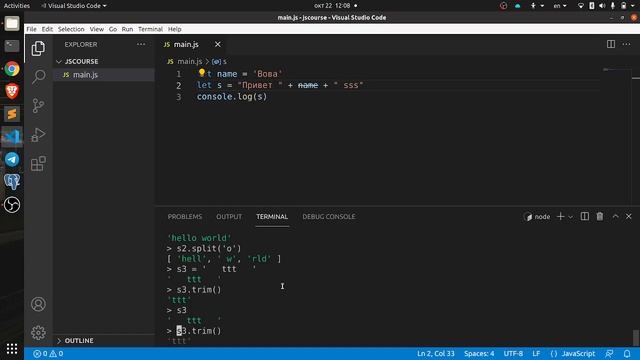Show Applications grid in the dock
Image resolution: width=640 pixels, height=360 pixels.
12,348
